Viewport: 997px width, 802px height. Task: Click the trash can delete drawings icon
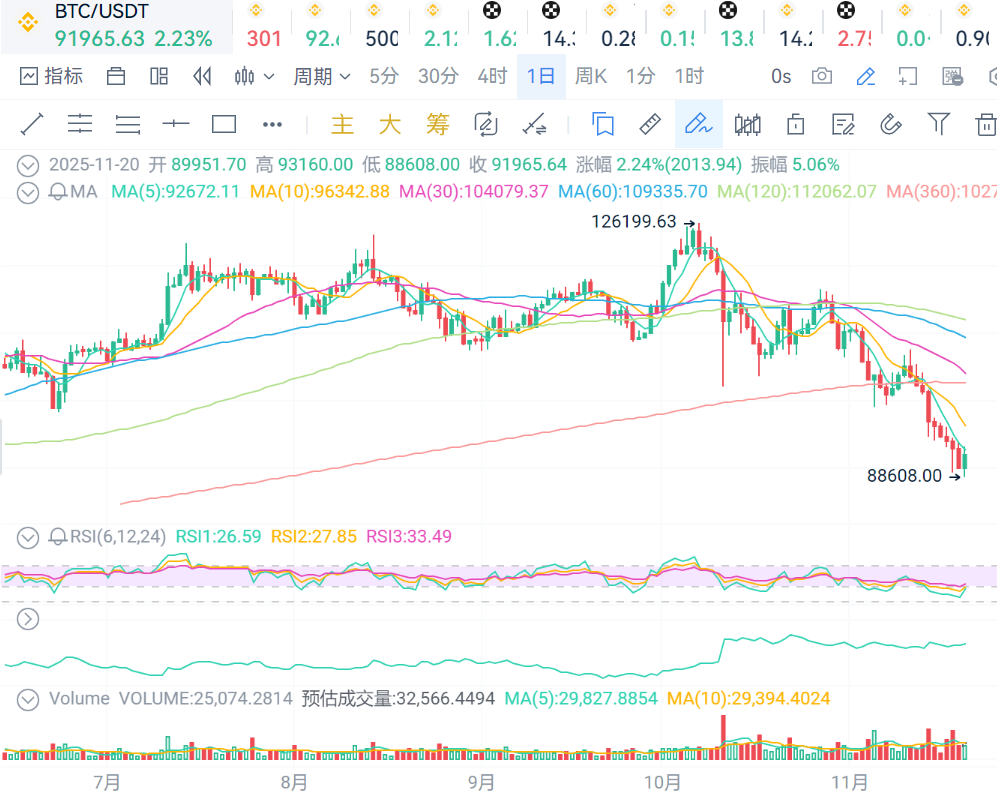985,124
